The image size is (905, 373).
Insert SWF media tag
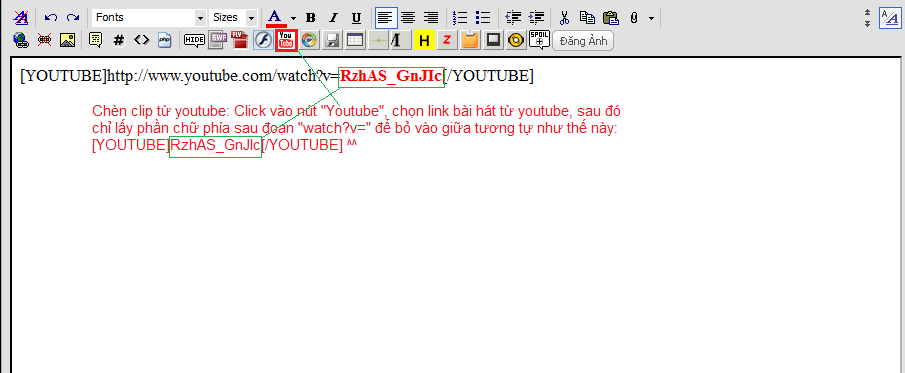point(218,40)
